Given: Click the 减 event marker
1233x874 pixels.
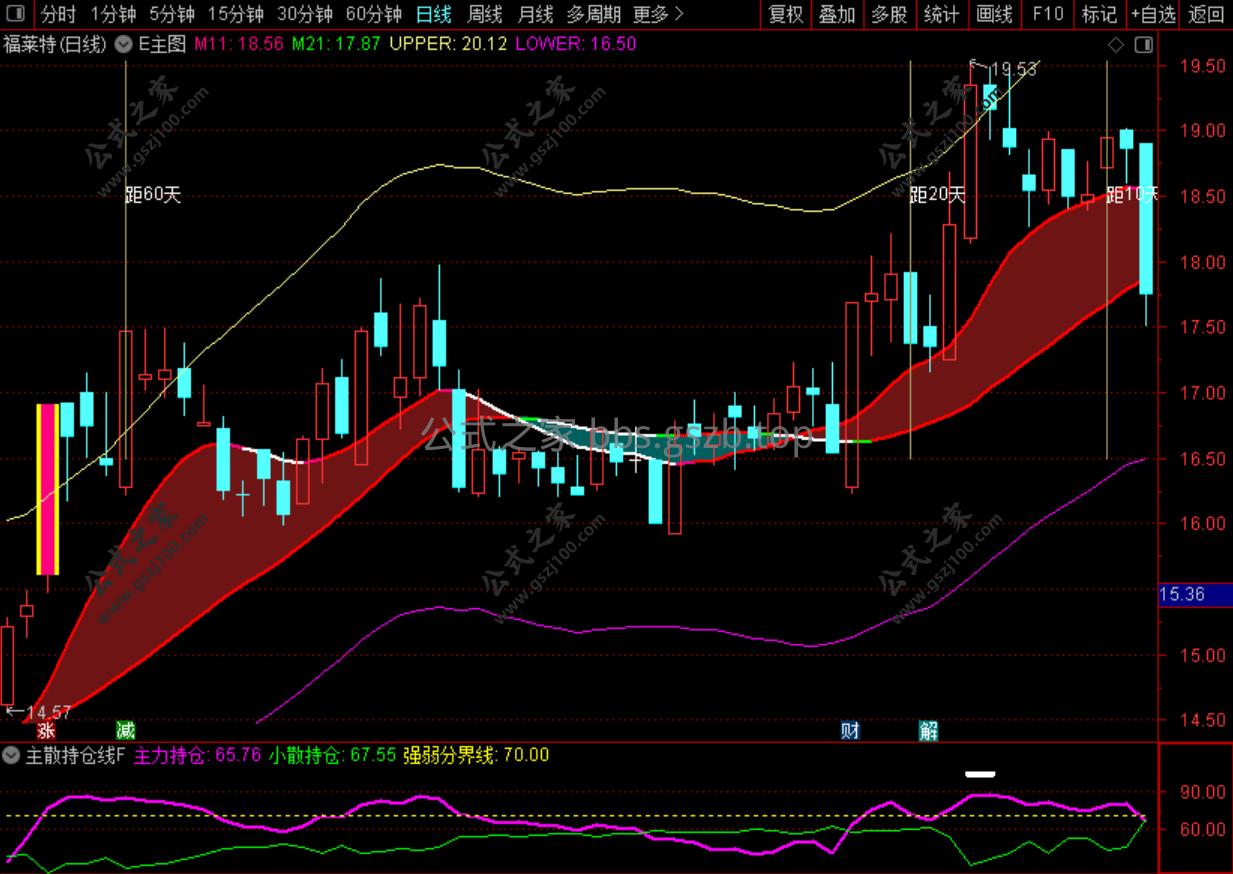Looking at the screenshot, I should [x=125, y=730].
